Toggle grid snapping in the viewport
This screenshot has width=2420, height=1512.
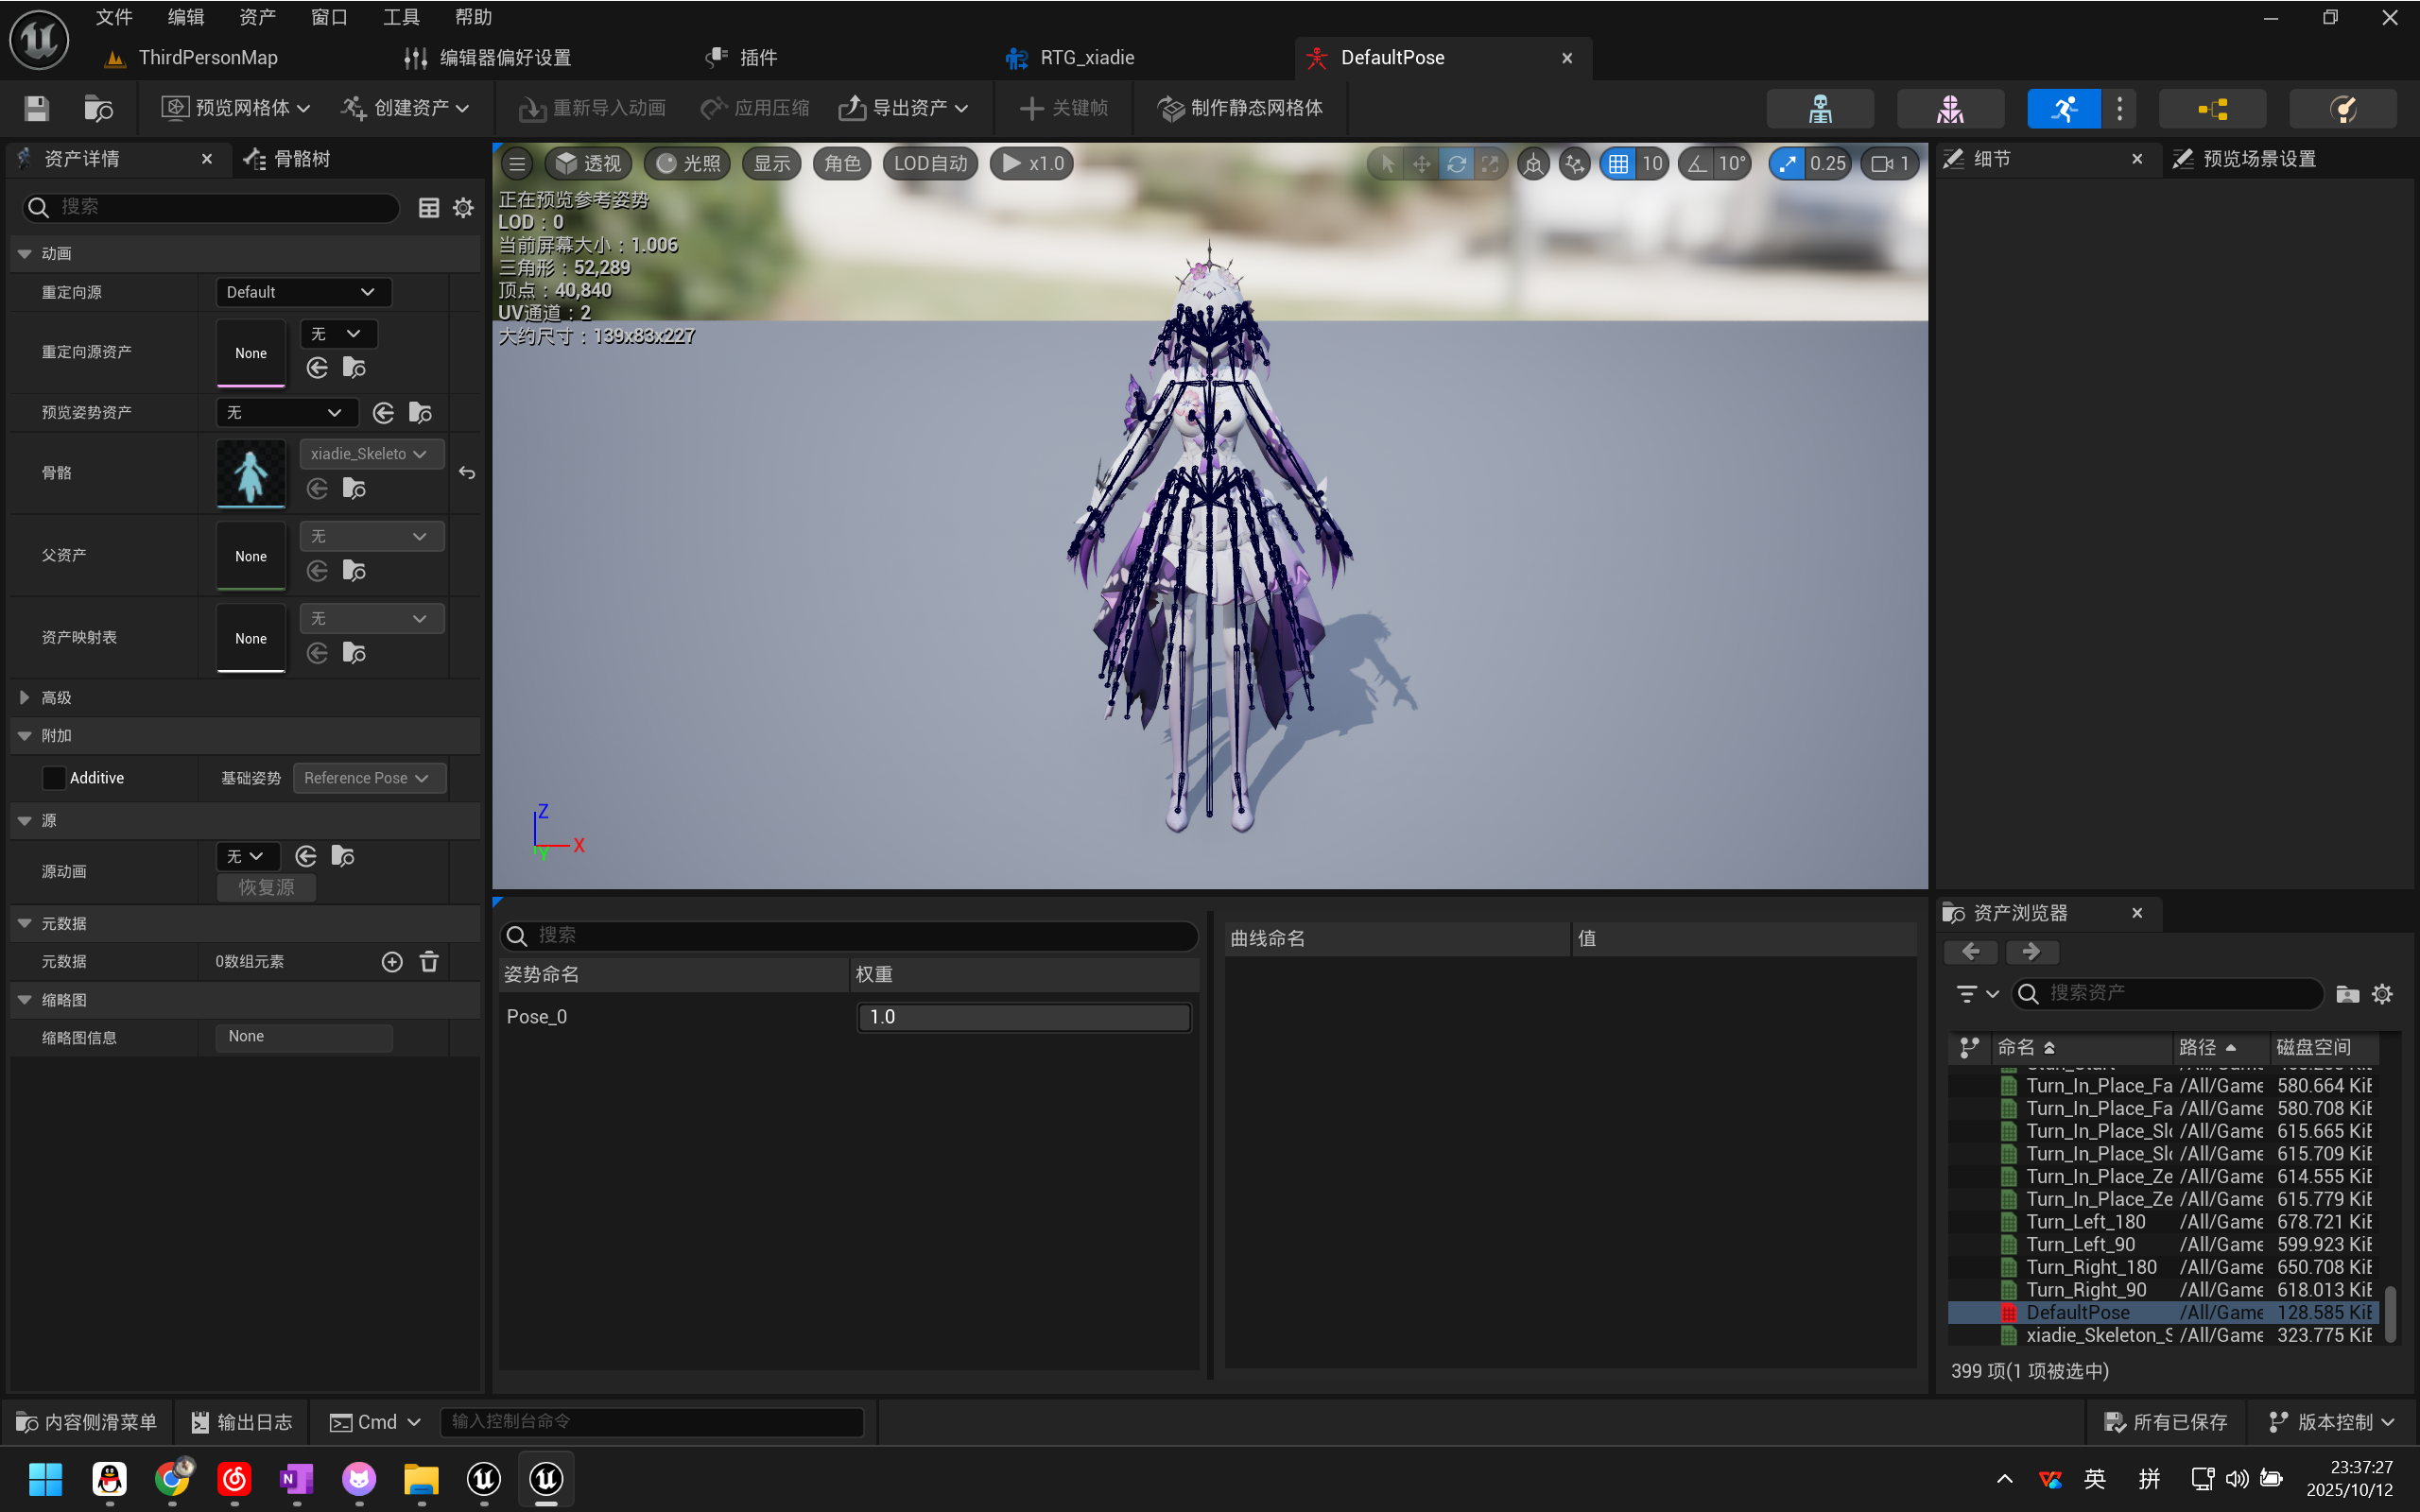click(1617, 163)
